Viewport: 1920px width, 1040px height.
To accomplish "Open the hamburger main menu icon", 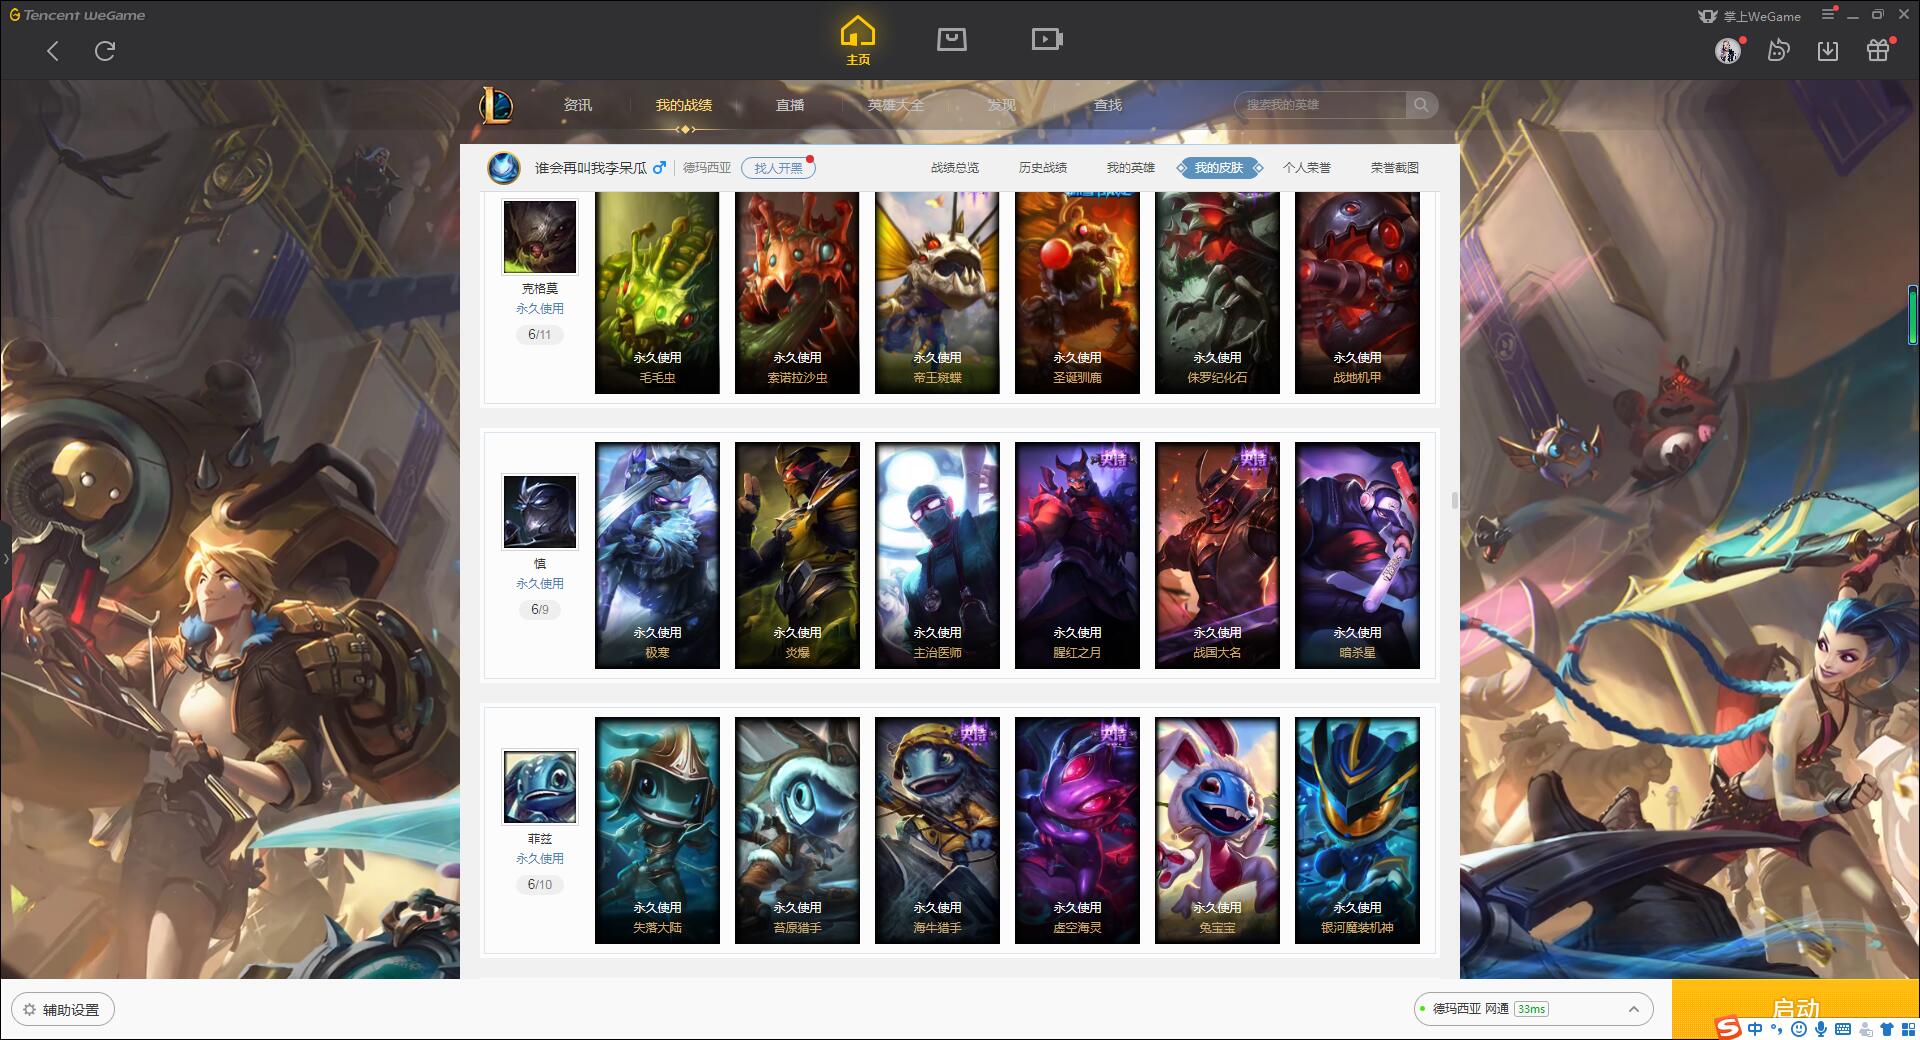I will click(x=1828, y=14).
